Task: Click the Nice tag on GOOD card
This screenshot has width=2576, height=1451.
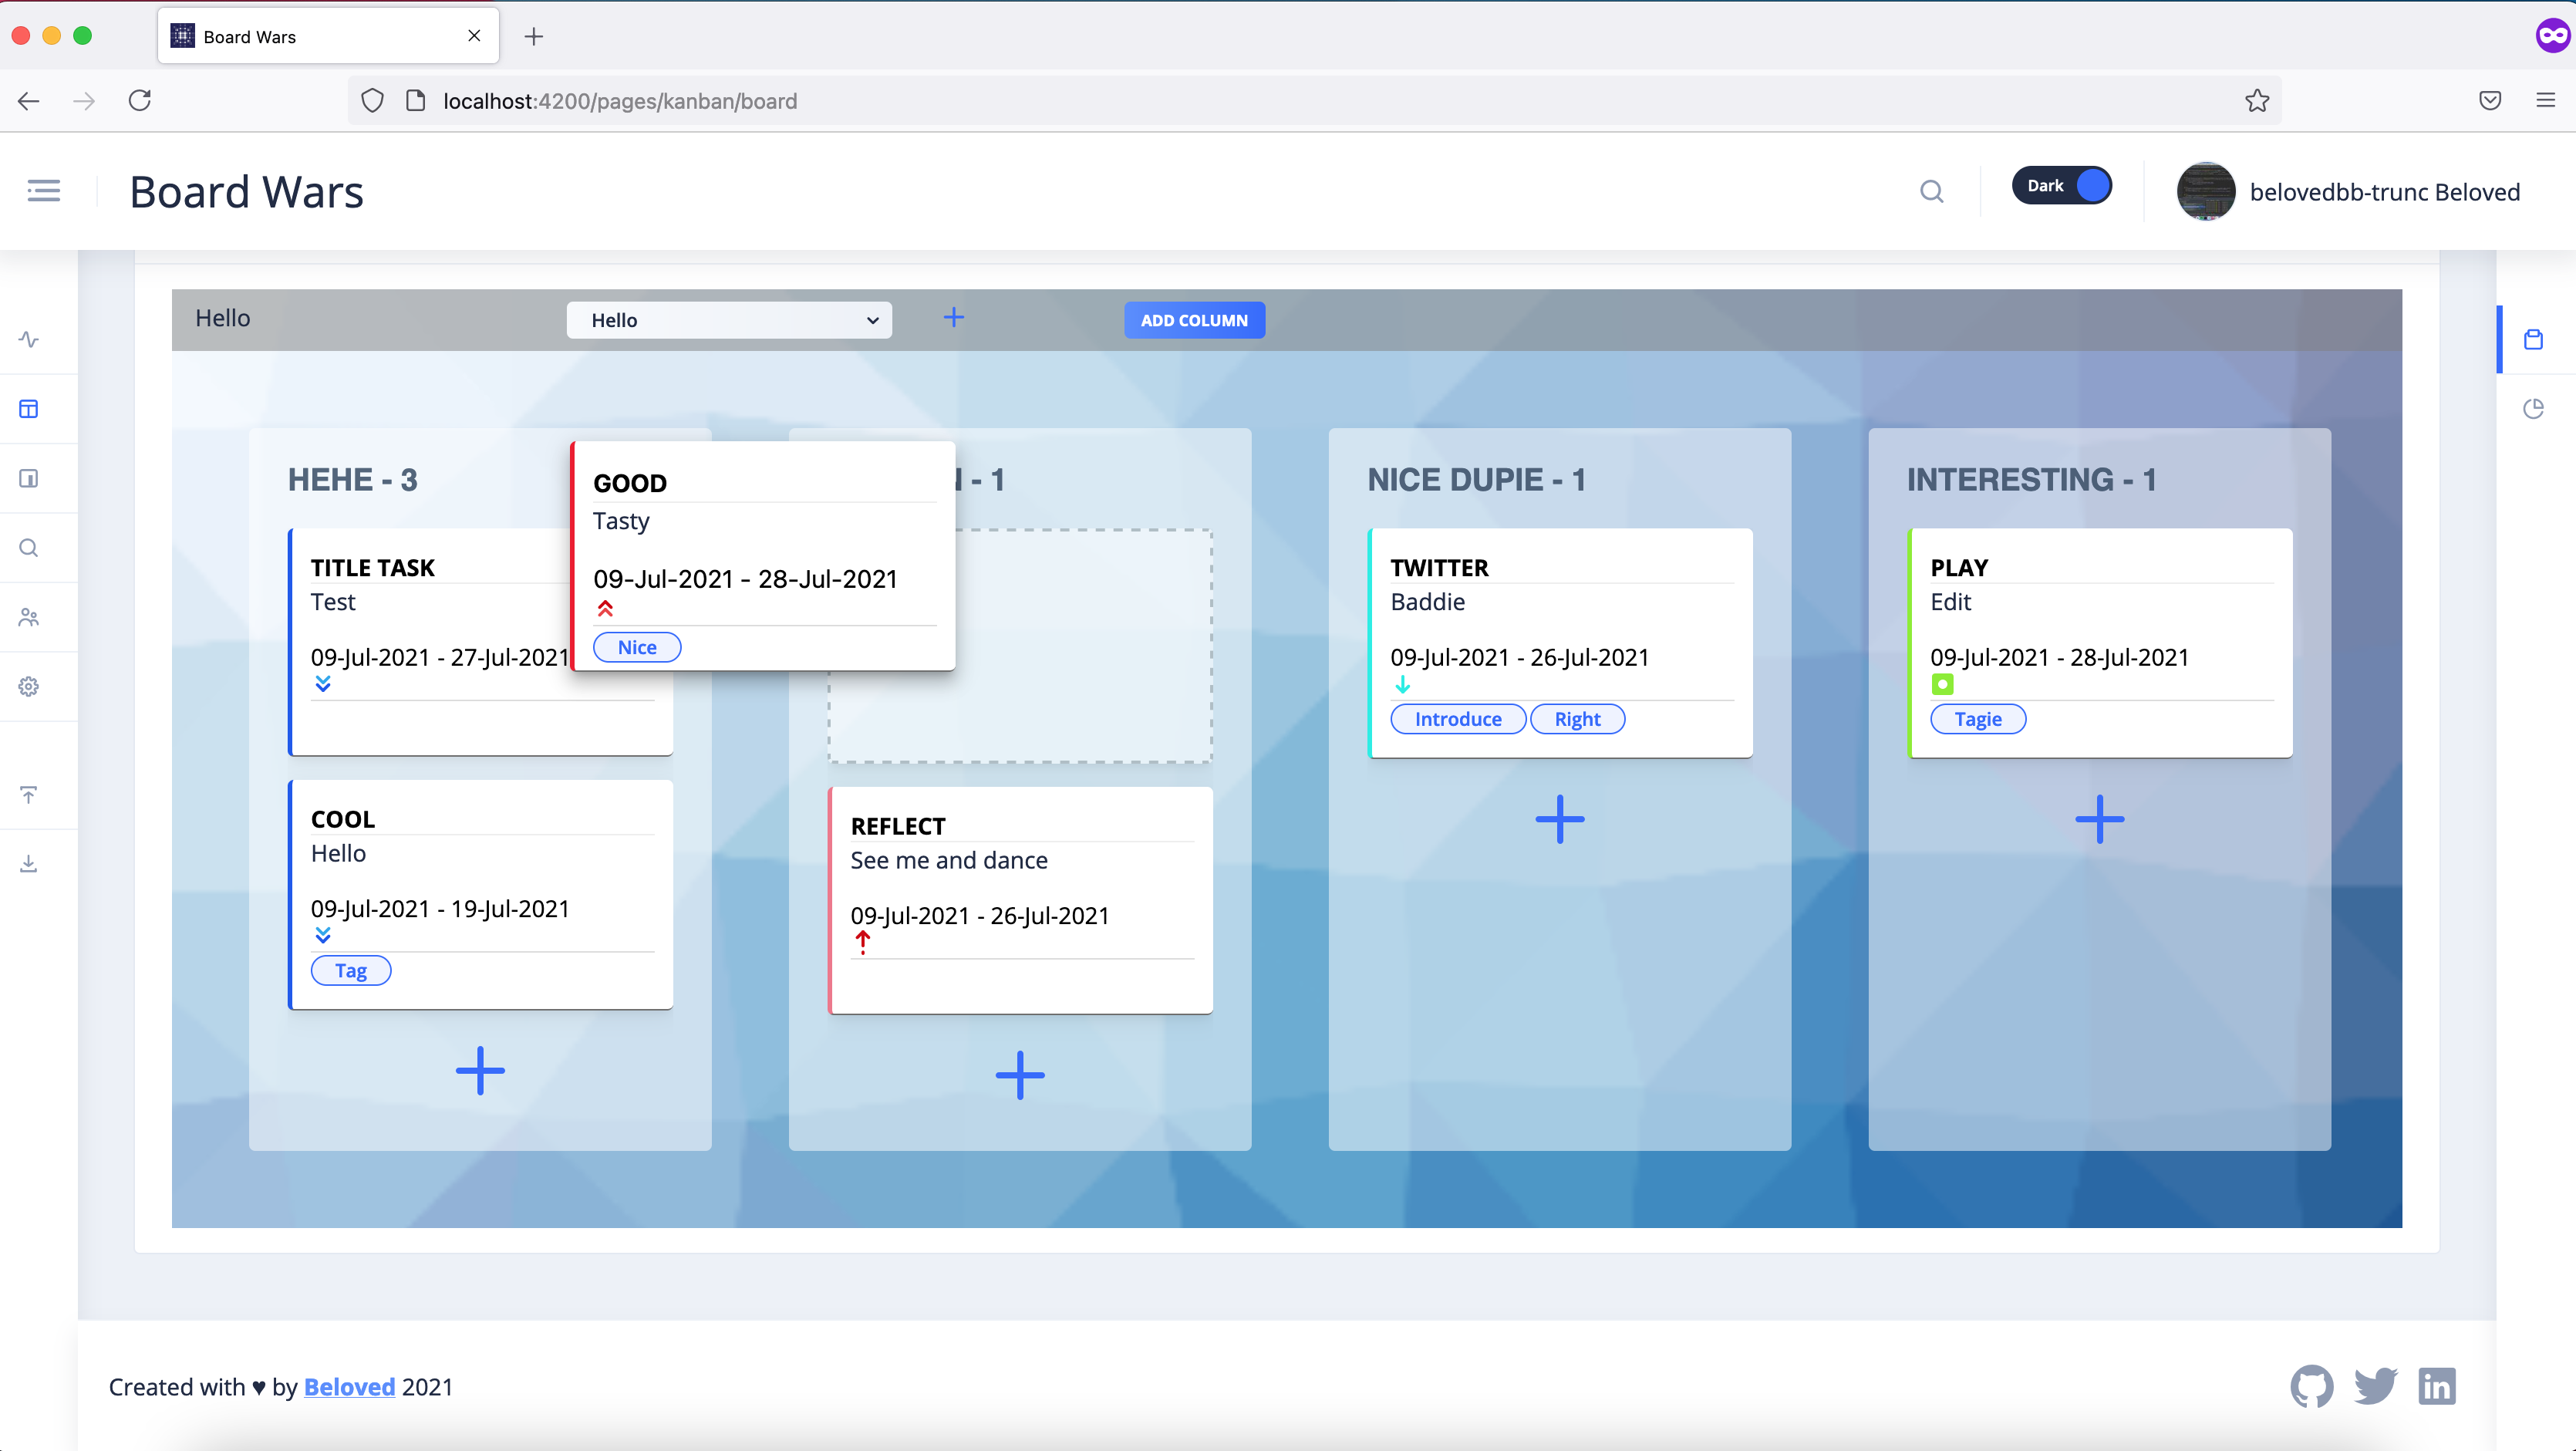Action: tap(637, 647)
